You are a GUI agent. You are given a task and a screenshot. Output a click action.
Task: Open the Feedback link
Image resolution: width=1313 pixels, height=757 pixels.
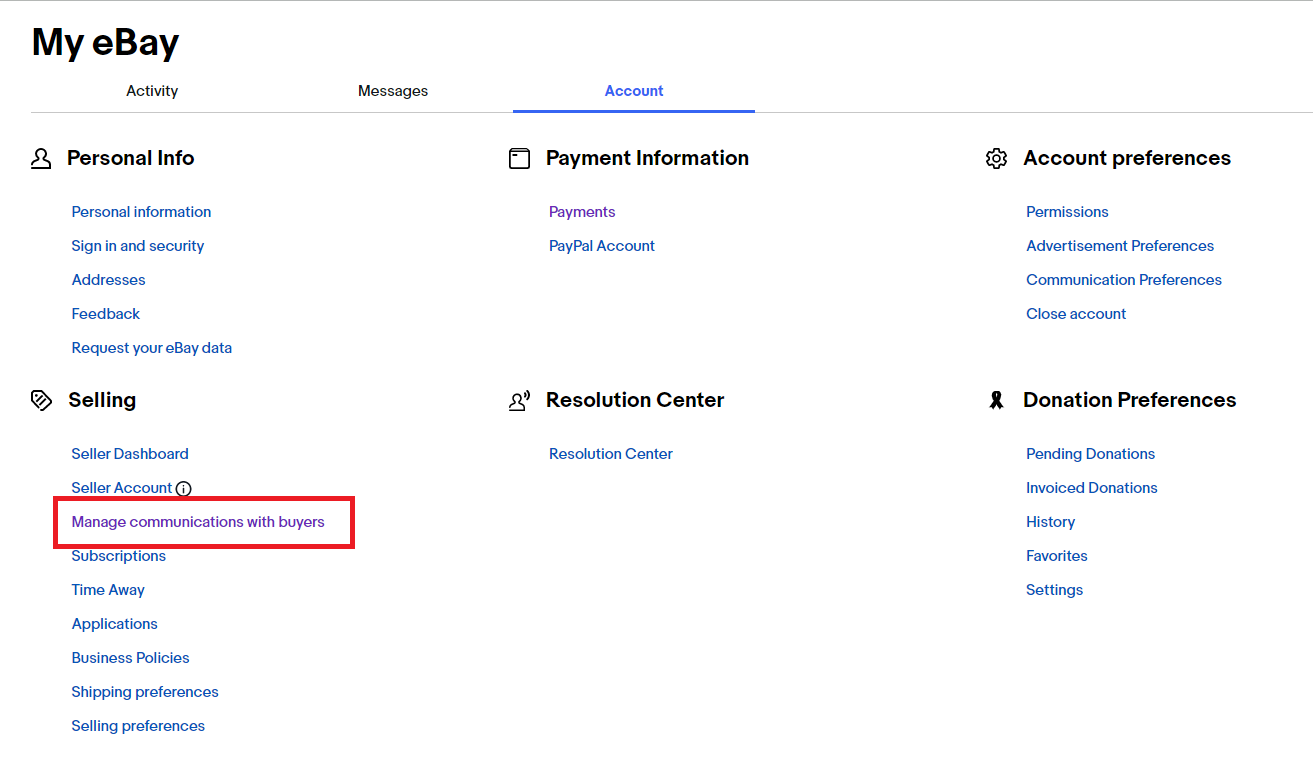(106, 314)
